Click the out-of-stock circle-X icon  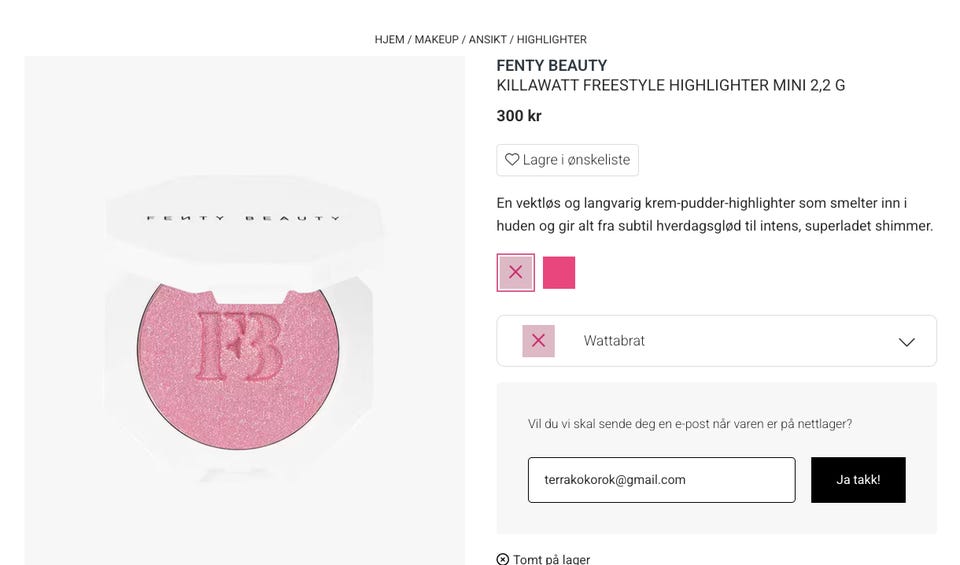(x=503, y=559)
